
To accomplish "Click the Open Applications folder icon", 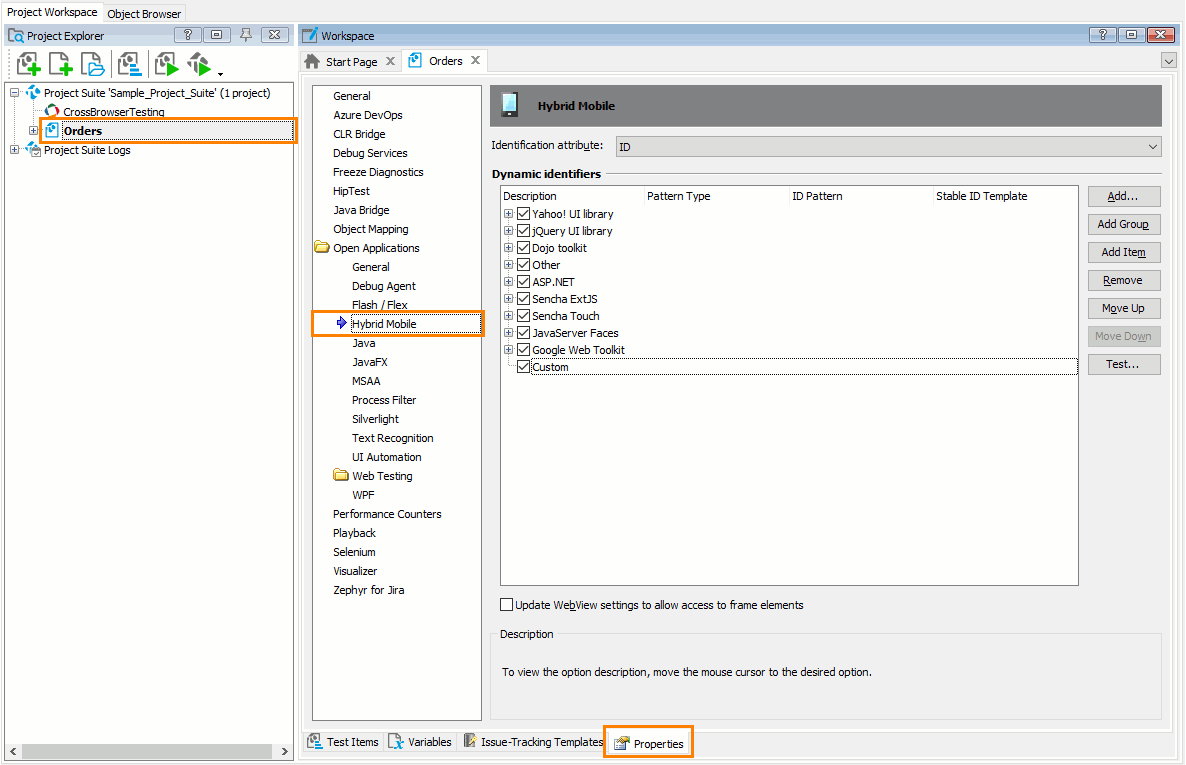I will click(x=322, y=247).
